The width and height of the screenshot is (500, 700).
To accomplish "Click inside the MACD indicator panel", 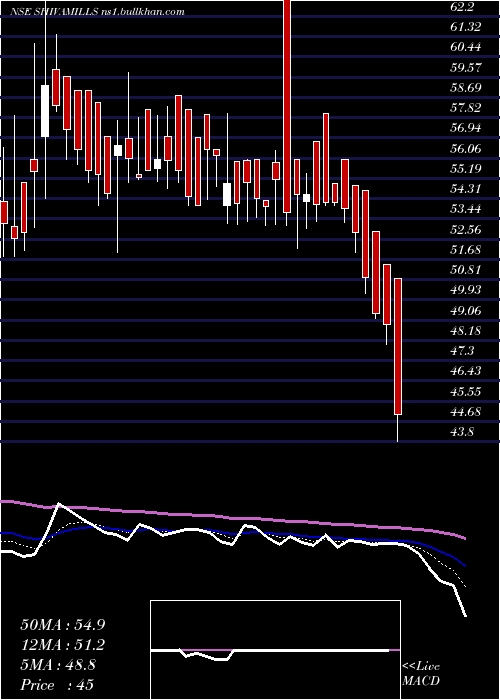I will coord(275,650).
